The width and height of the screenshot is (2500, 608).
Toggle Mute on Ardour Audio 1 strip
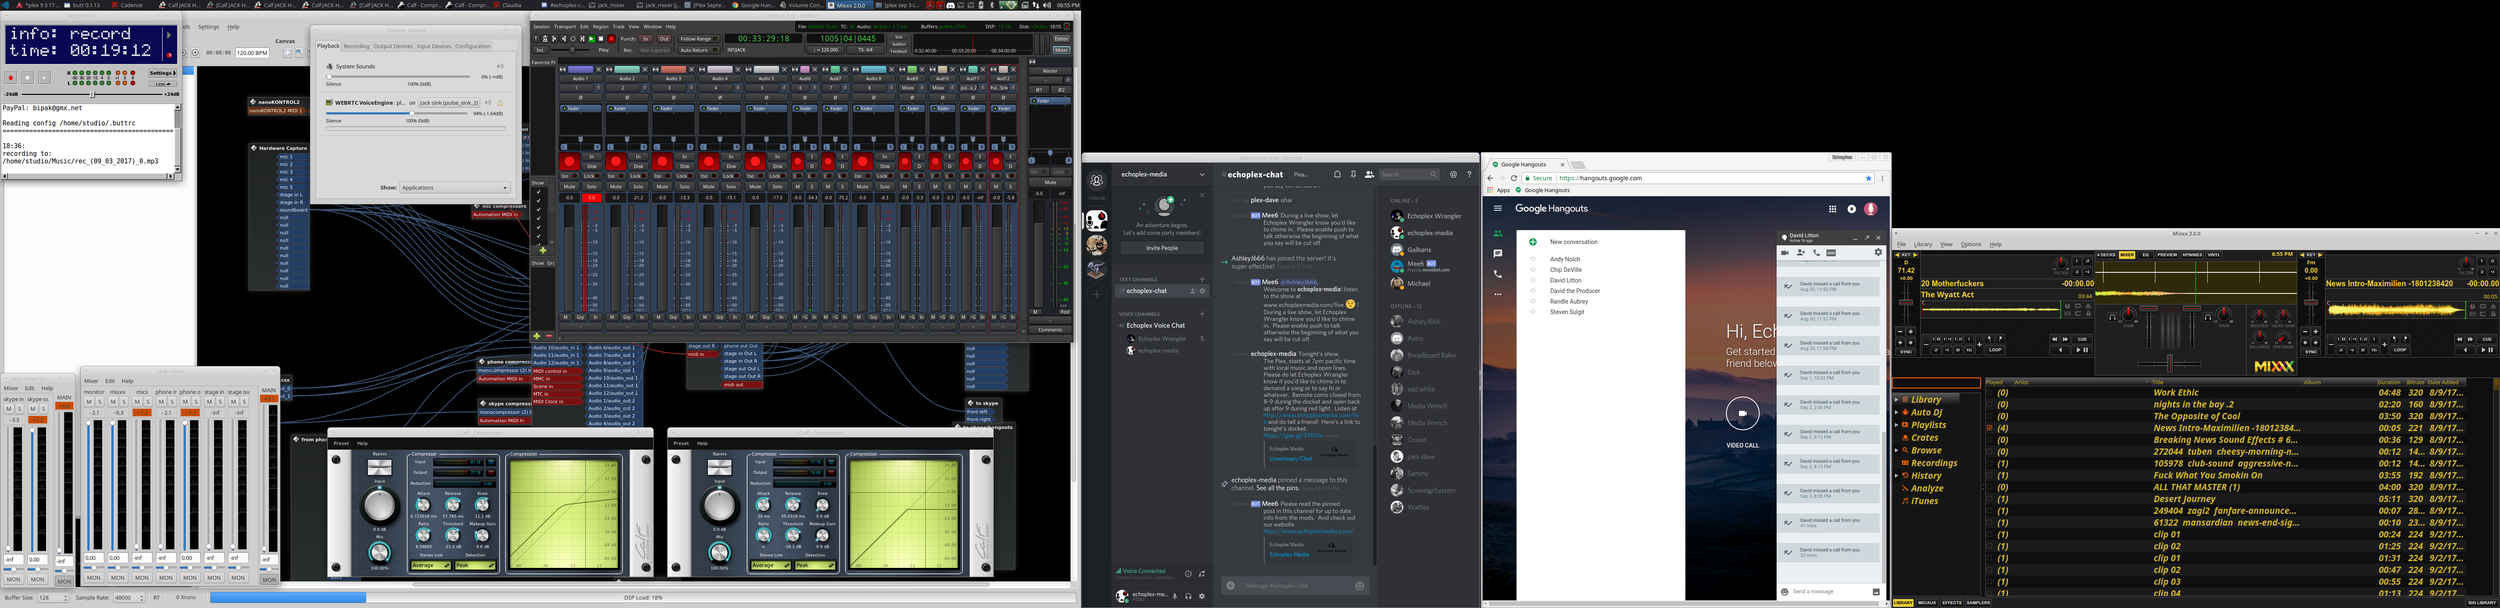(x=569, y=186)
